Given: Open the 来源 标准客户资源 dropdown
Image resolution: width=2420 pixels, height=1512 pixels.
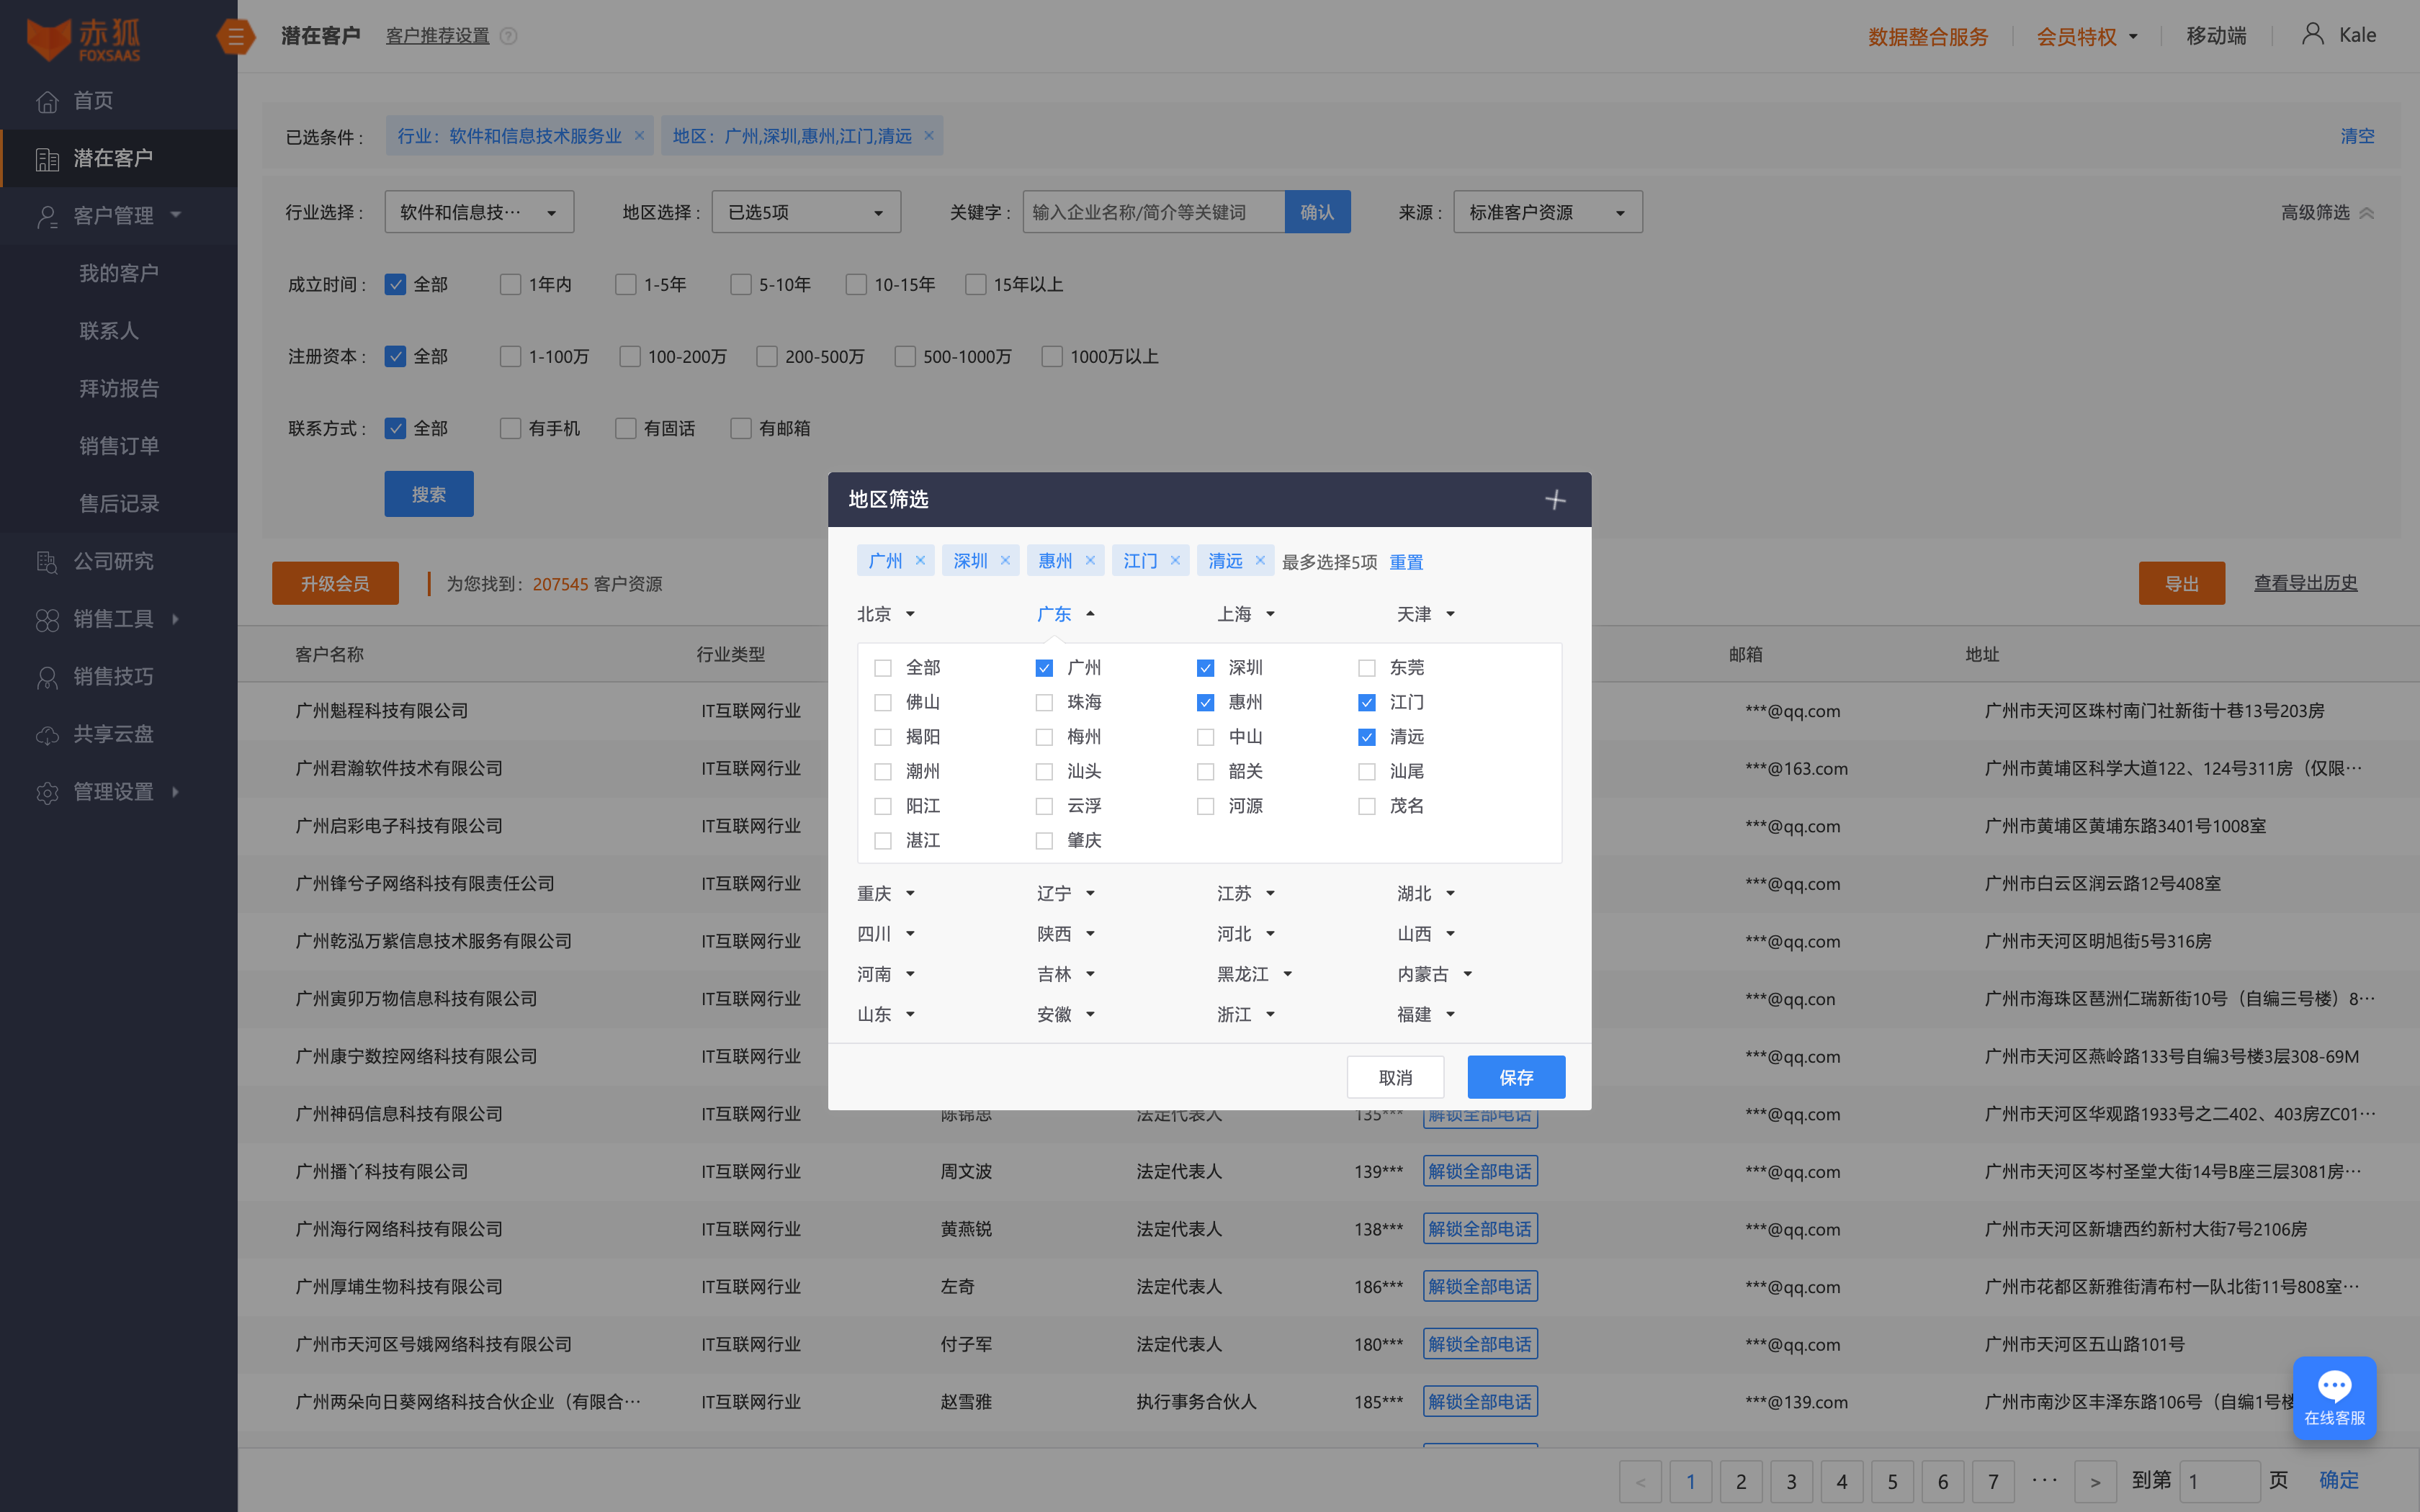Looking at the screenshot, I should (x=1546, y=213).
